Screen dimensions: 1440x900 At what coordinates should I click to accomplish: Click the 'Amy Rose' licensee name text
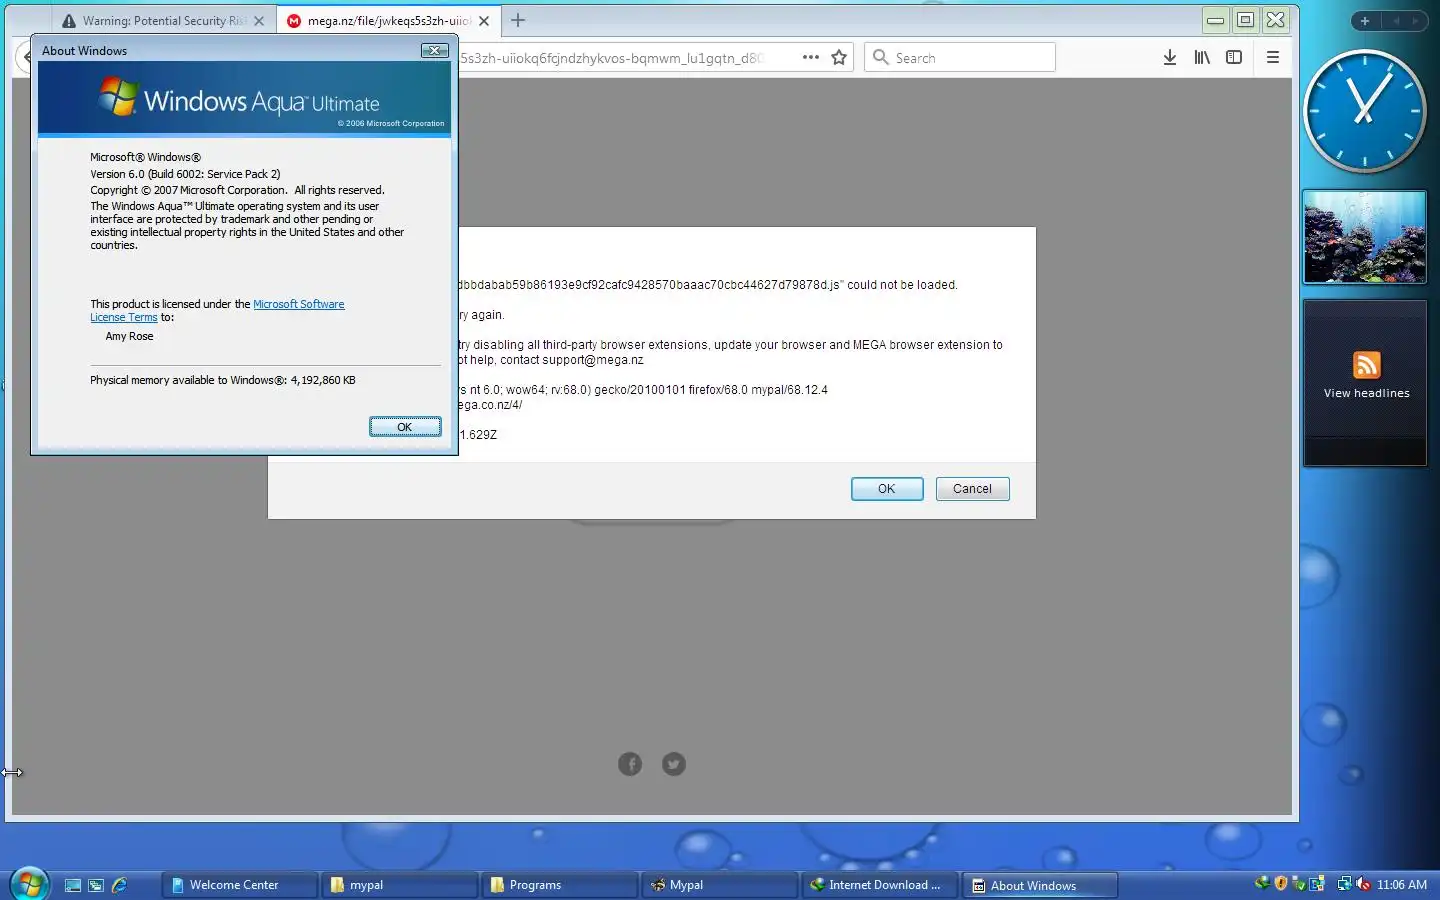[x=129, y=336]
